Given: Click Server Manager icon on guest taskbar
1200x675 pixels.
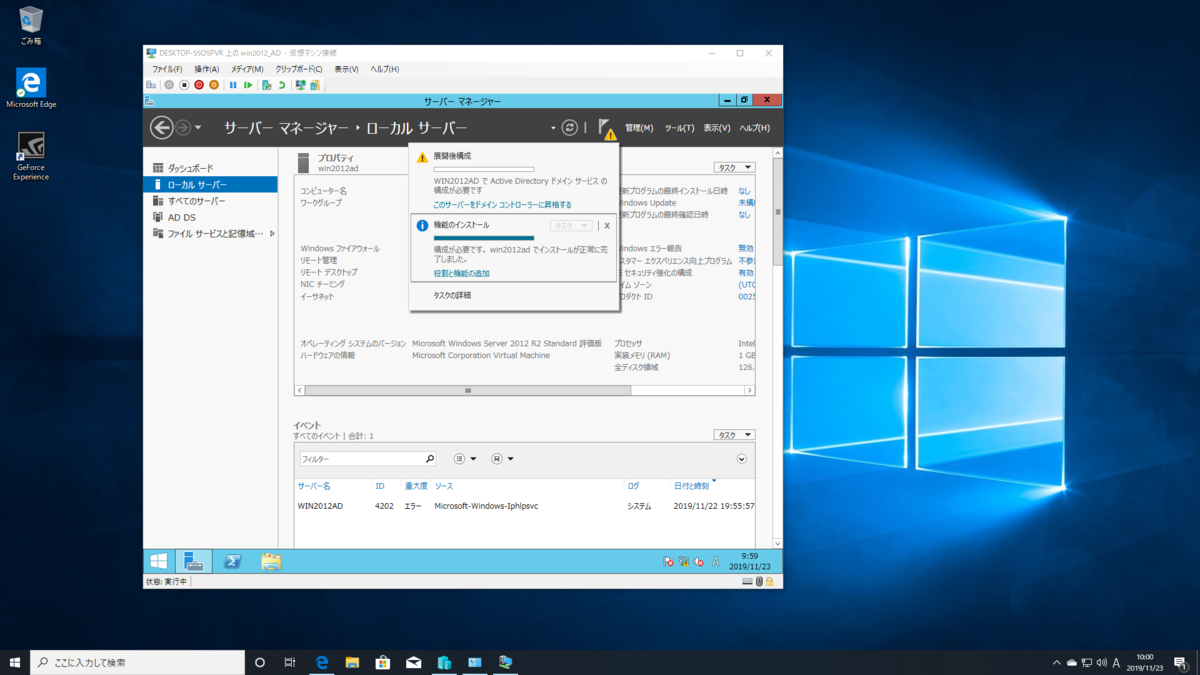Looking at the screenshot, I should (x=194, y=561).
